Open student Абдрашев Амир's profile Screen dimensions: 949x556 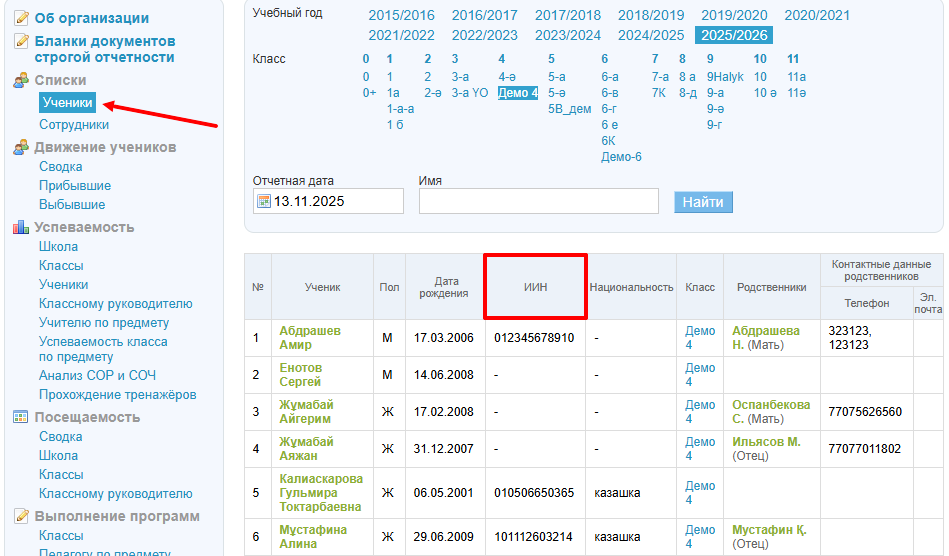(x=309, y=338)
